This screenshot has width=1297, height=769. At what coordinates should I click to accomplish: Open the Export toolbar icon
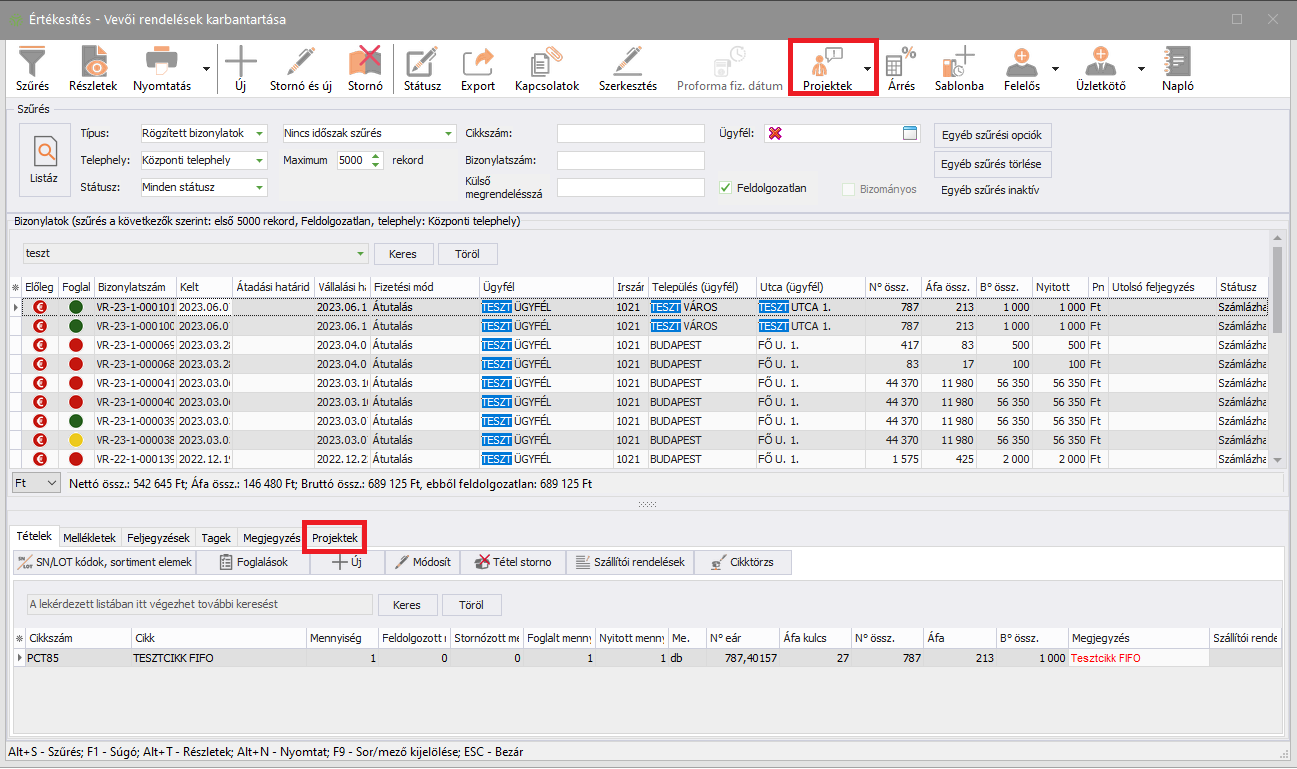(x=478, y=62)
